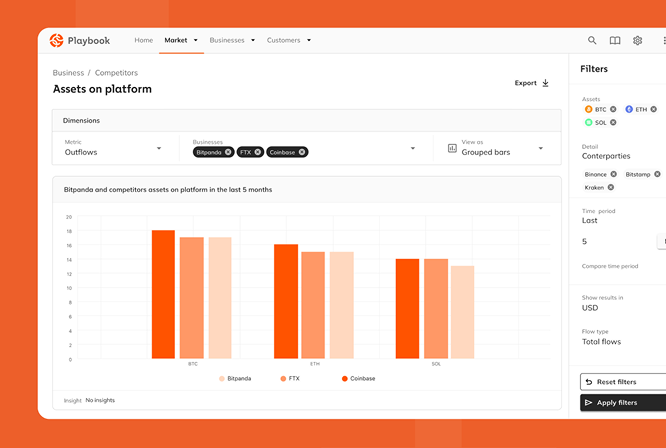This screenshot has width=666, height=448.
Task: Click the SOL coin icon
Action: (588, 122)
